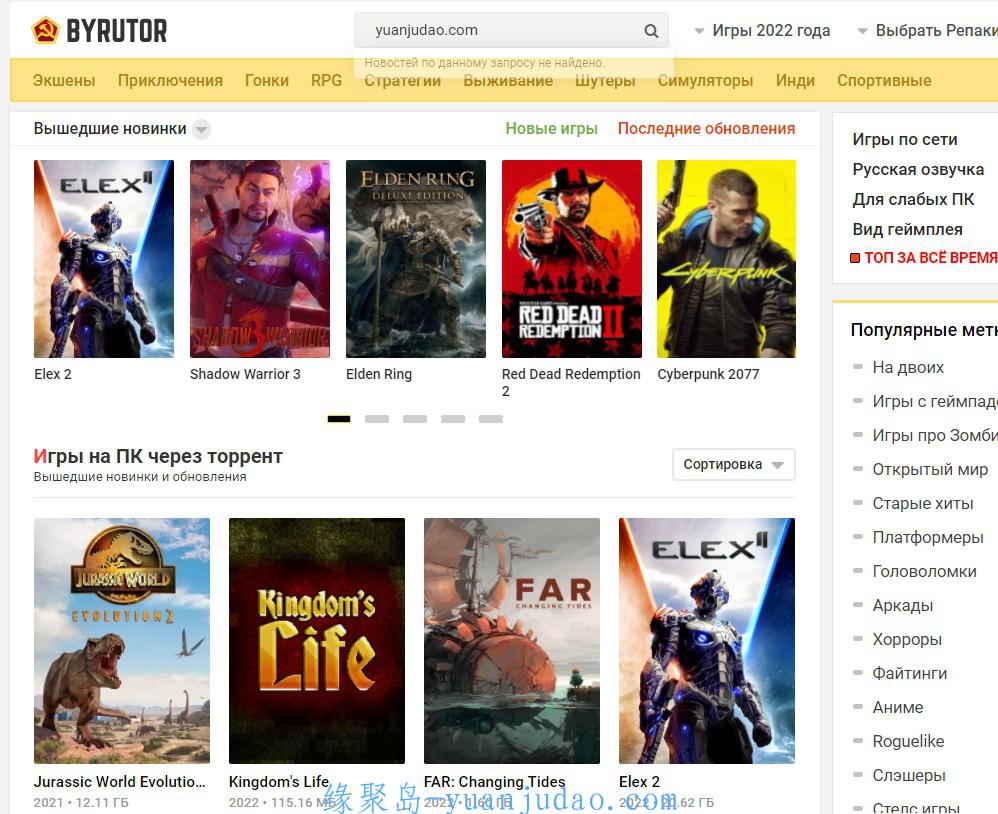Open Red Dead Redemption 2 cover
The width and height of the screenshot is (998, 814).
click(x=572, y=259)
